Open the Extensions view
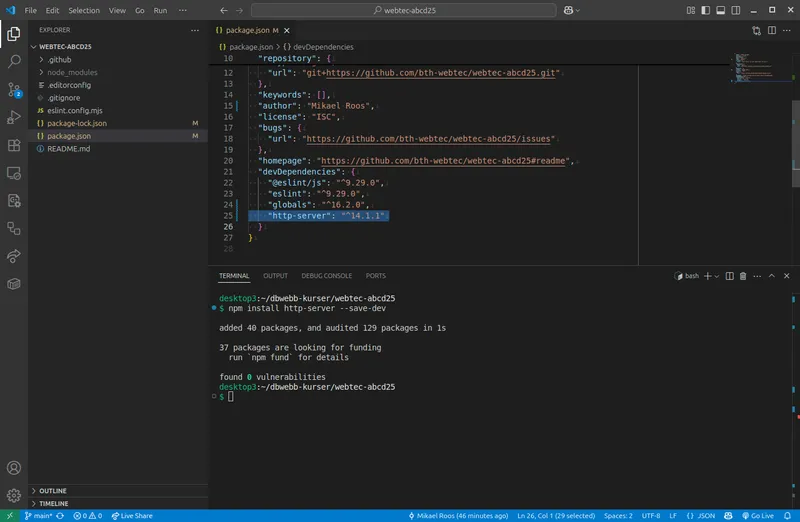The width and height of the screenshot is (800, 522). coord(14,145)
